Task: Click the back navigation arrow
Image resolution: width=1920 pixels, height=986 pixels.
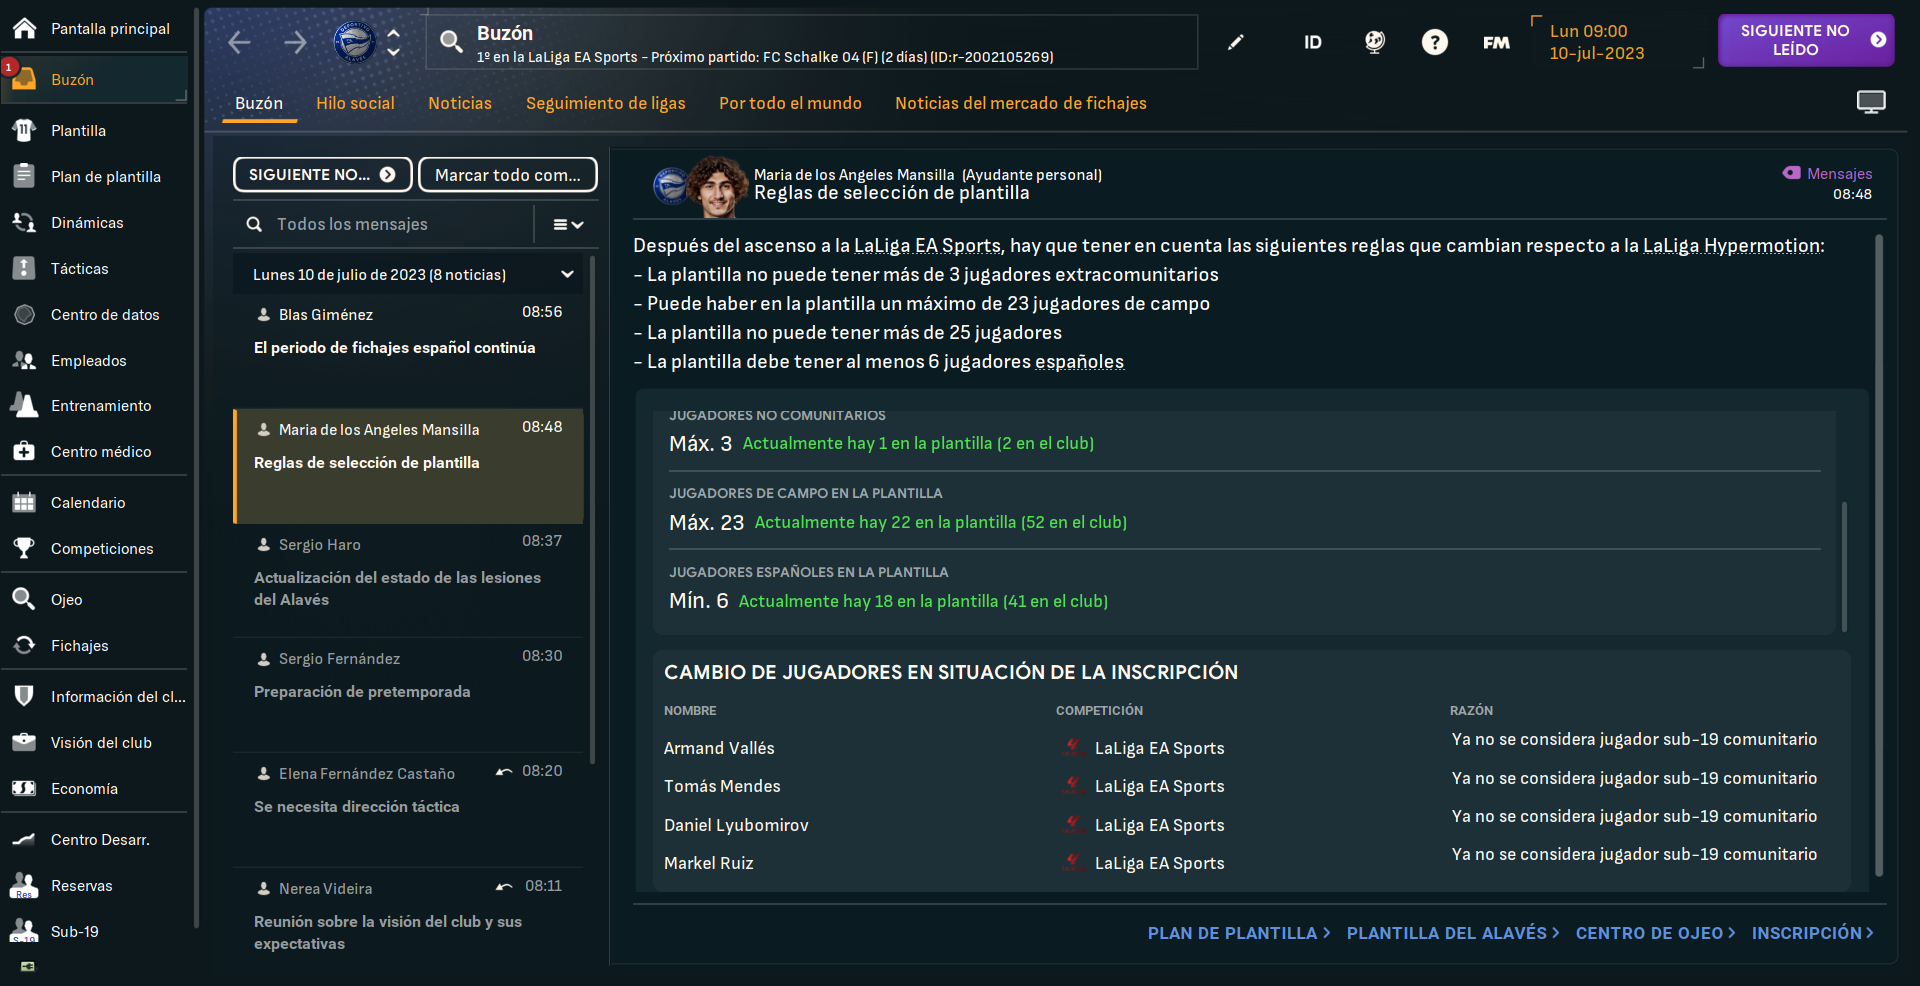Action: pyautogui.click(x=239, y=42)
